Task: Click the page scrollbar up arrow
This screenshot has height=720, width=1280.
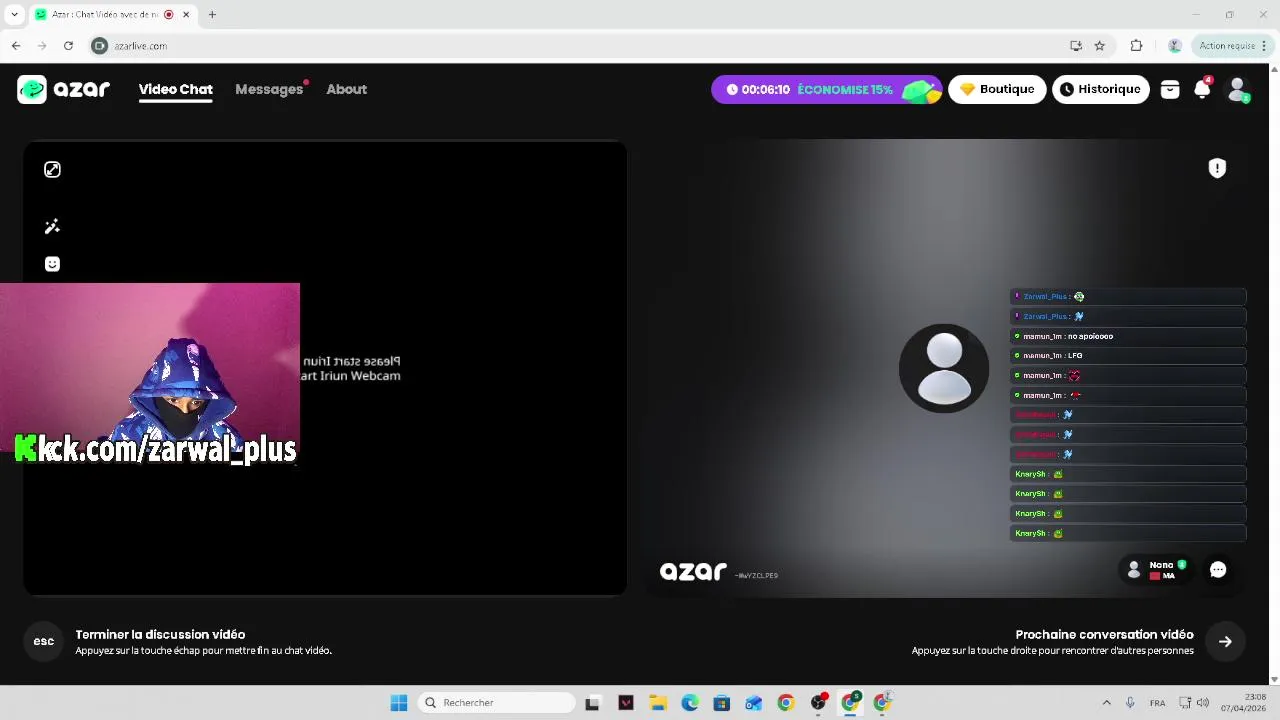Action: pyautogui.click(x=1274, y=70)
